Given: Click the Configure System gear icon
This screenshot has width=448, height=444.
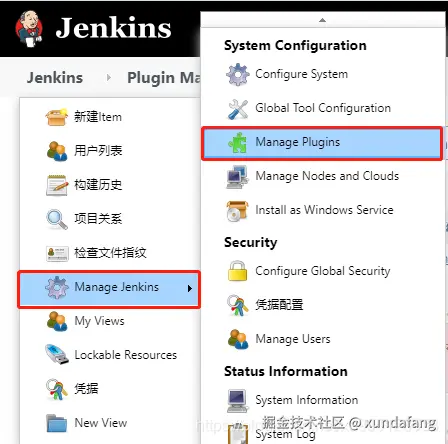Looking at the screenshot, I should (237, 74).
